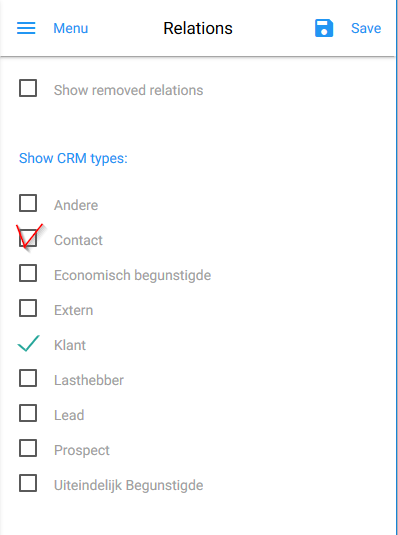Enable the Extern checkbox
398x535 pixels.
click(28, 308)
